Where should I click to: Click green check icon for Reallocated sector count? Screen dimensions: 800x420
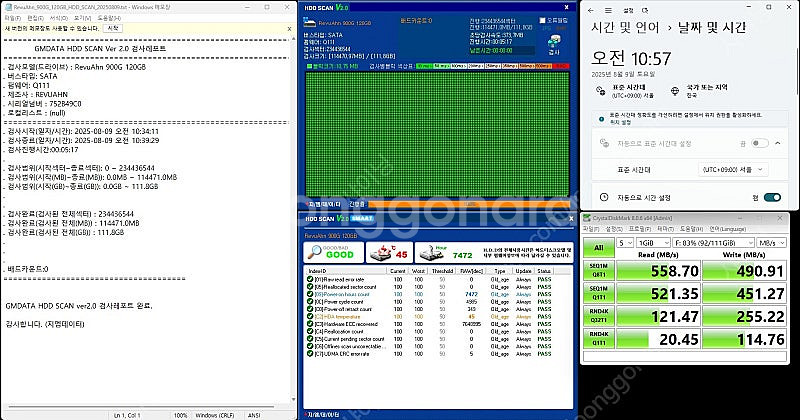pyautogui.click(x=310, y=287)
